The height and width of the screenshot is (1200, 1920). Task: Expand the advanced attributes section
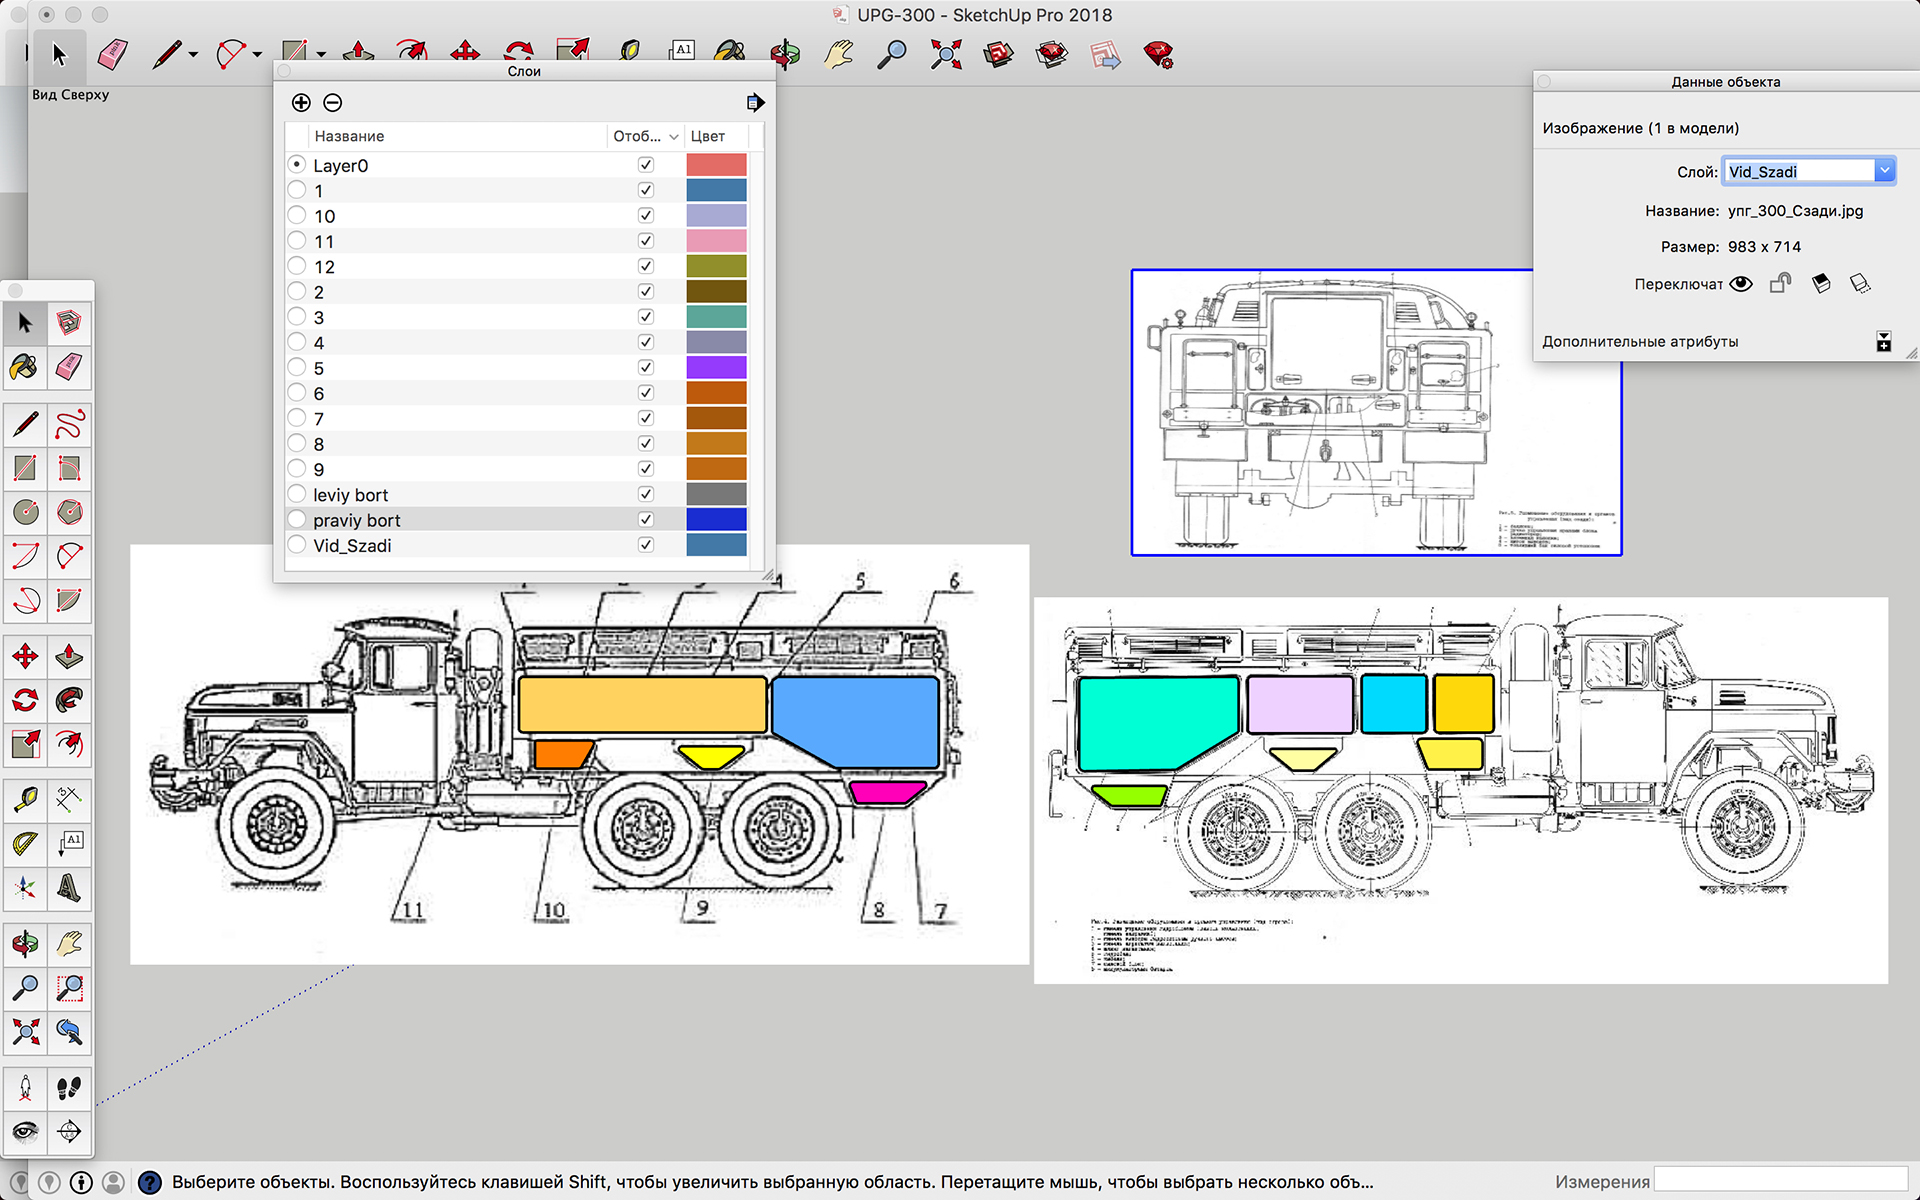pos(1884,342)
